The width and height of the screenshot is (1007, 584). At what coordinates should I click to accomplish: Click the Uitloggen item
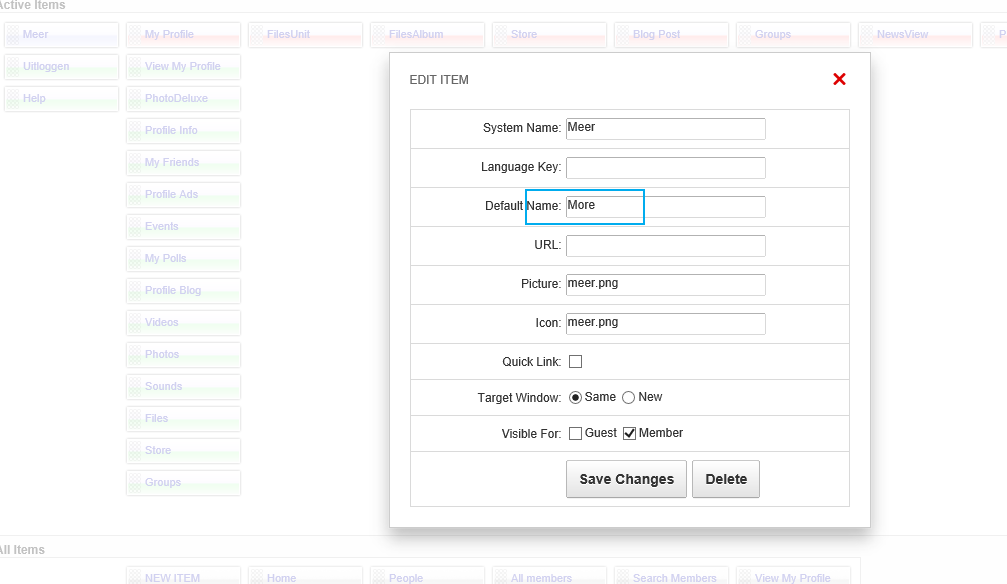(x=61, y=67)
